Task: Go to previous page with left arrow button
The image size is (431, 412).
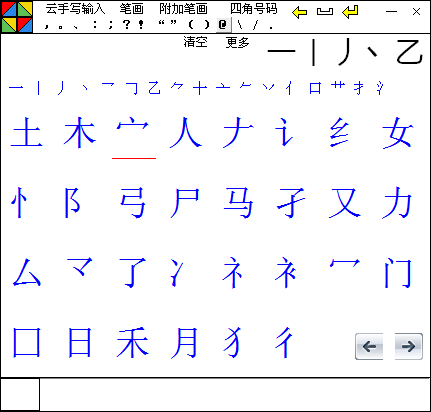Action: click(x=369, y=346)
